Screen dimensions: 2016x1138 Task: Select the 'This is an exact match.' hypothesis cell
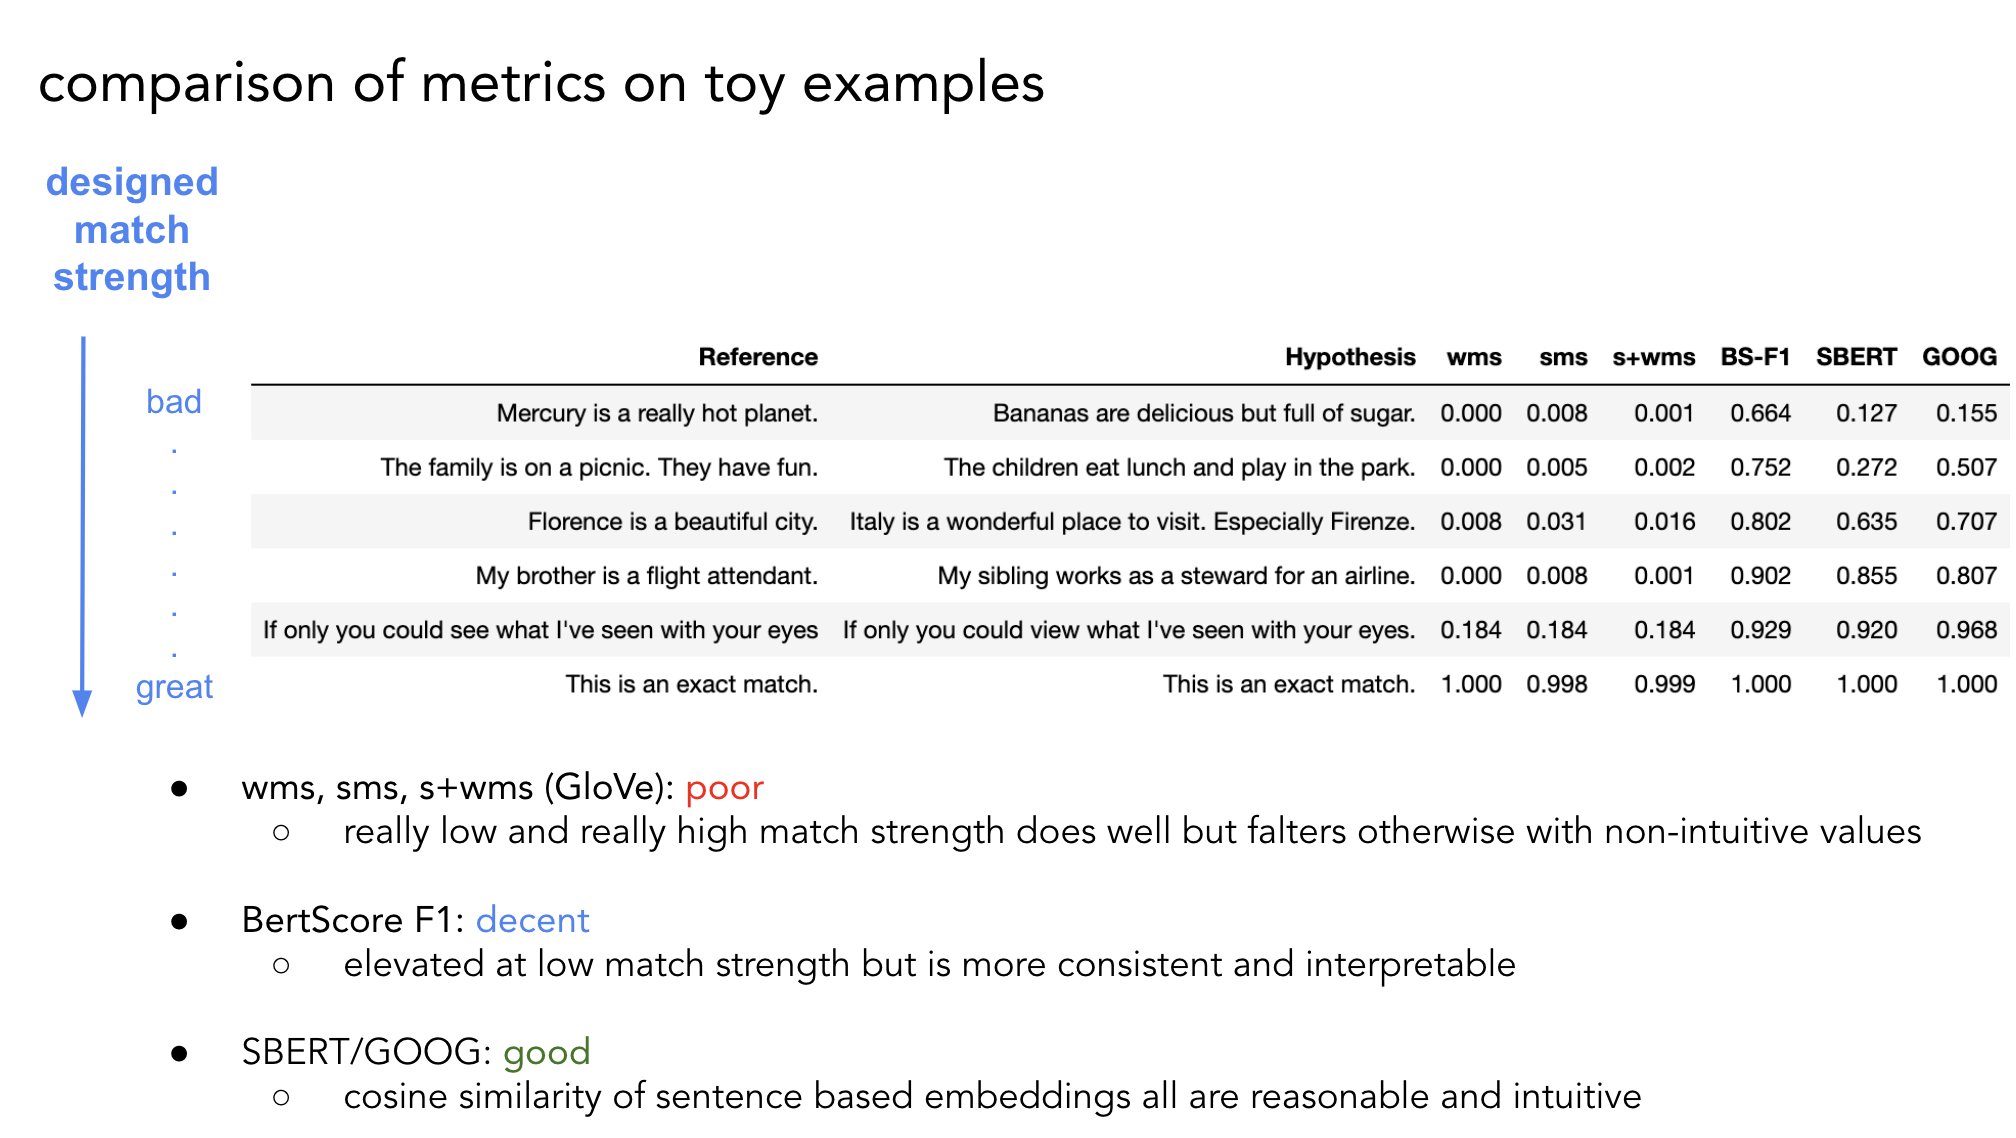[1289, 684]
